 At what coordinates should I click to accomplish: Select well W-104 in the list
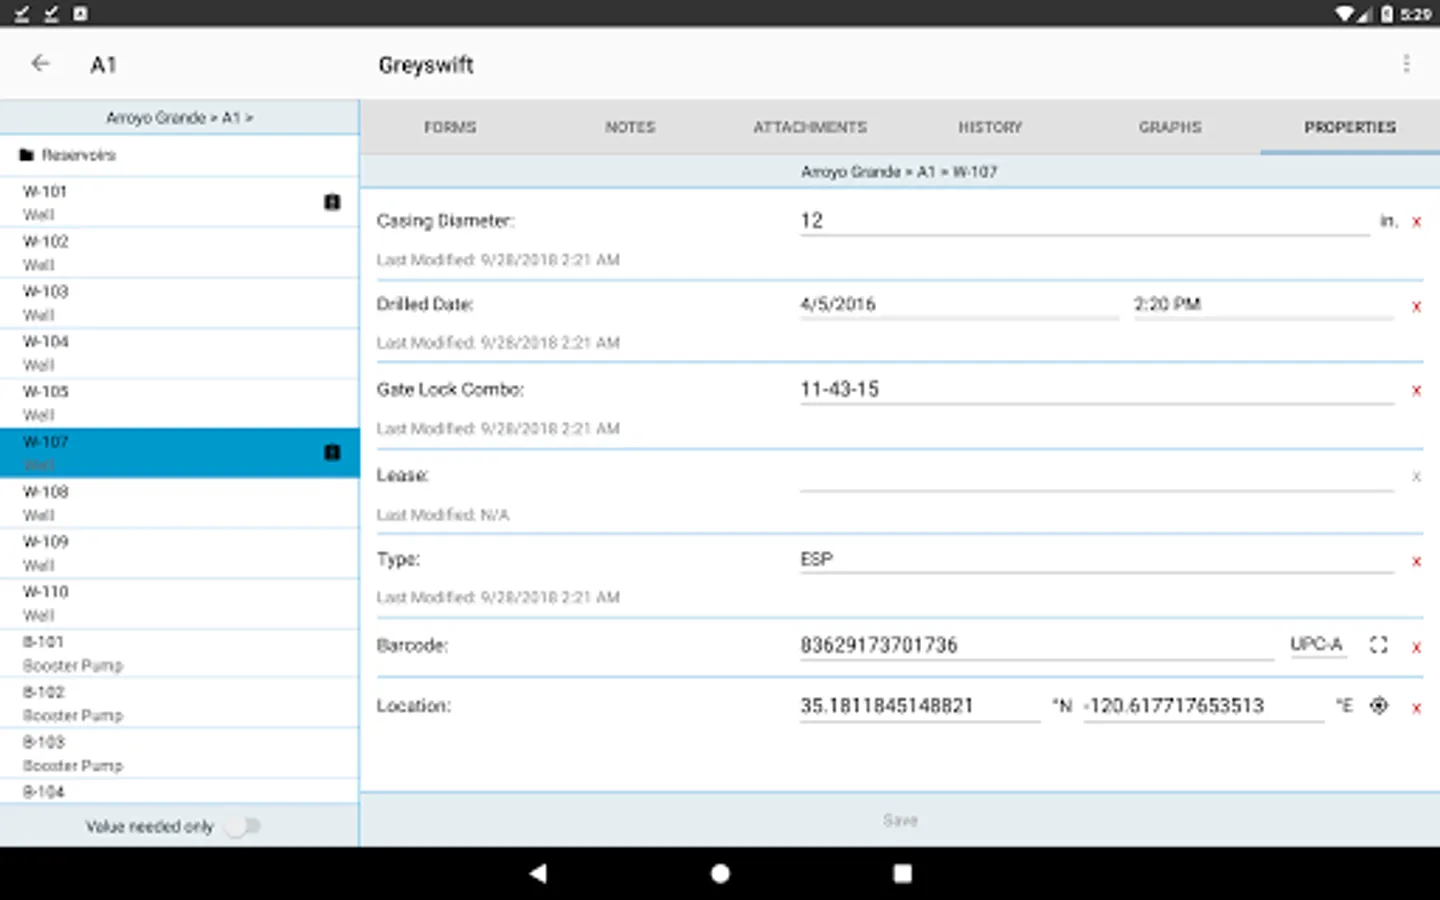click(x=180, y=353)
